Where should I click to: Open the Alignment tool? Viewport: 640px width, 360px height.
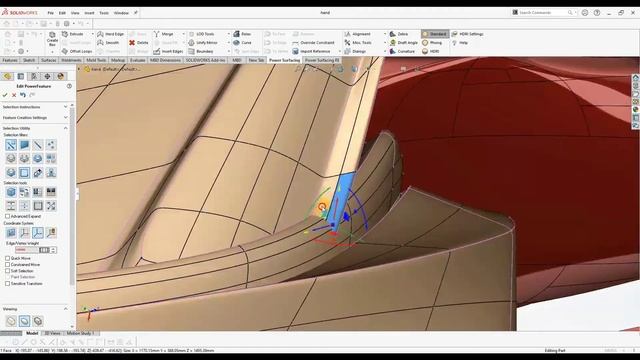tap(358, 34)
